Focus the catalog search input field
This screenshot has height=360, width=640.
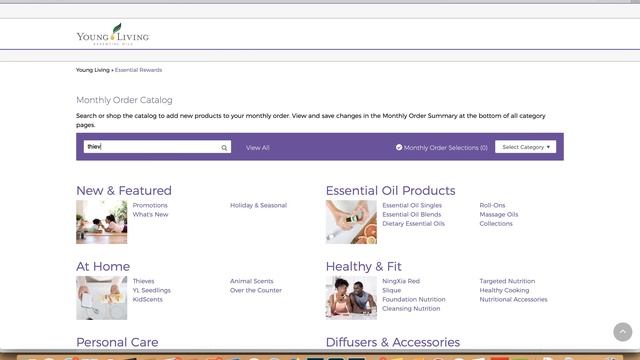157,147
